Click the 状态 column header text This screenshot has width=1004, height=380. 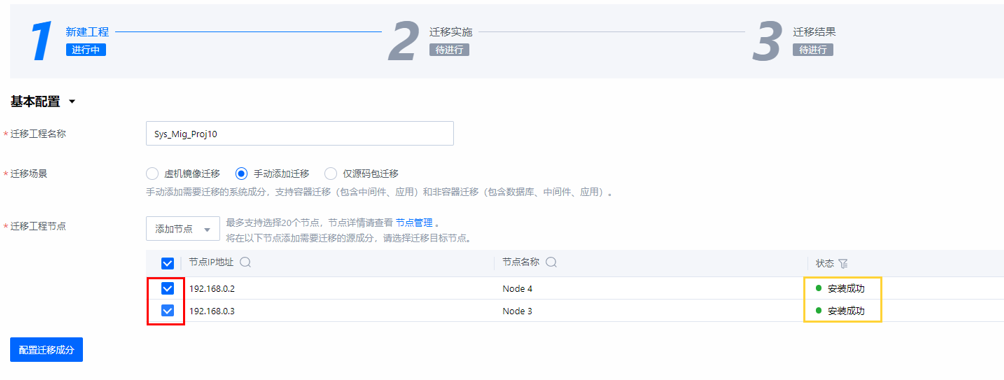[x=825, y=263]
